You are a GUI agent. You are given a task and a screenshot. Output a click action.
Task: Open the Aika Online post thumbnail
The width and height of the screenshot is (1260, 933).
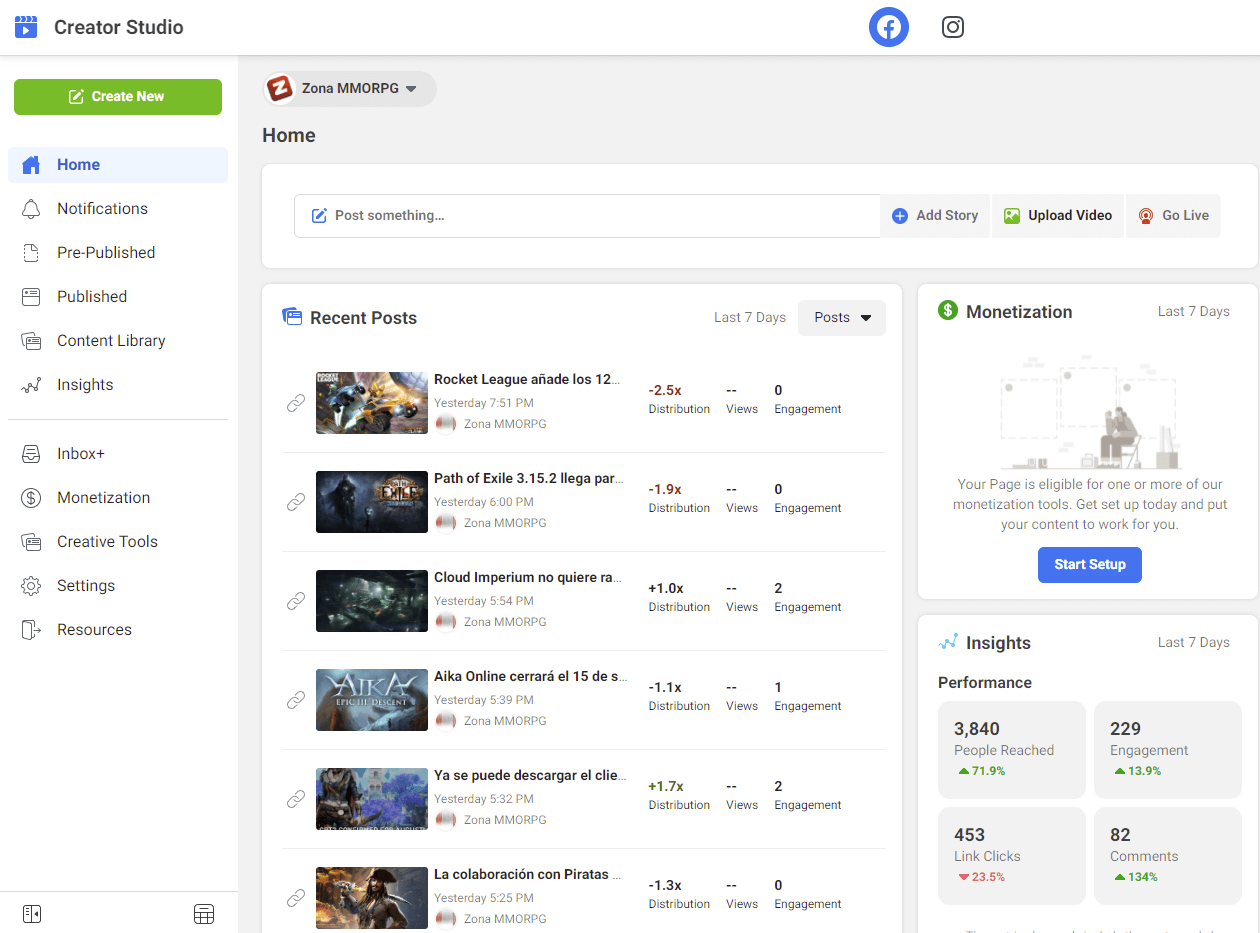[372, 700]
